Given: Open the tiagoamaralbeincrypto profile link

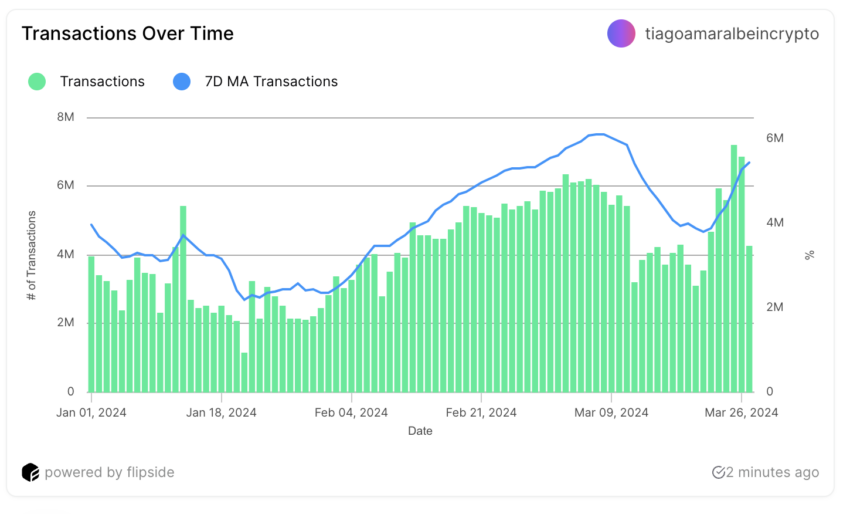Looking at the screenshot, I should 732,34.
